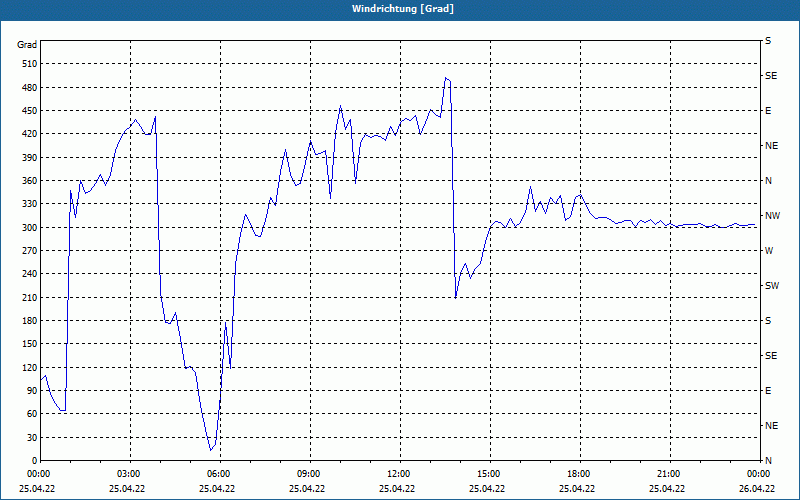Pick the 420 y-axis tick label

coord(30,134)
